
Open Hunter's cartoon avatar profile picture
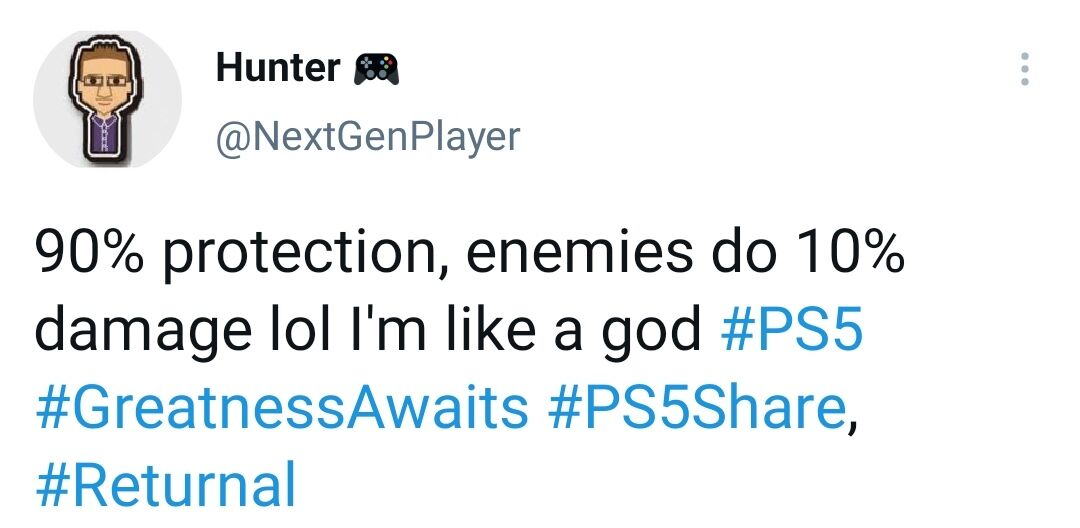click(107, 99)
